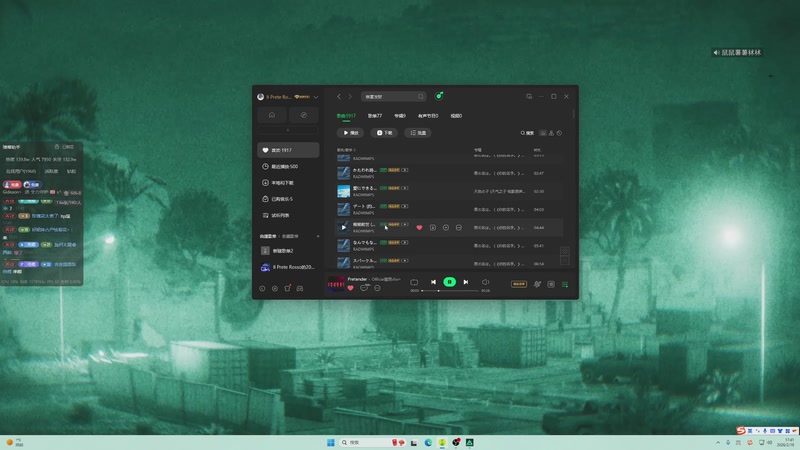The width and height of the screenshot is (800, 450).
Task: Go back with the left arrow
Action: point(339,96)
